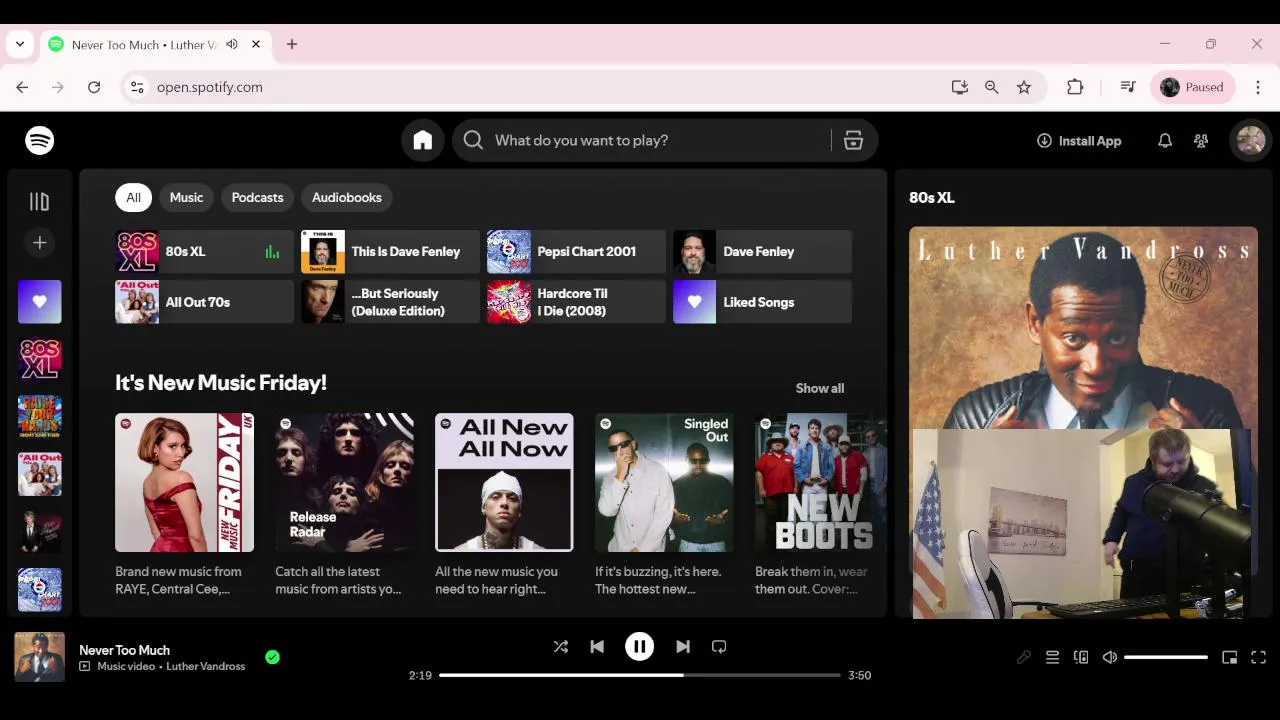Skip to next track
1280x720 pixels.
tap(683, 647)
